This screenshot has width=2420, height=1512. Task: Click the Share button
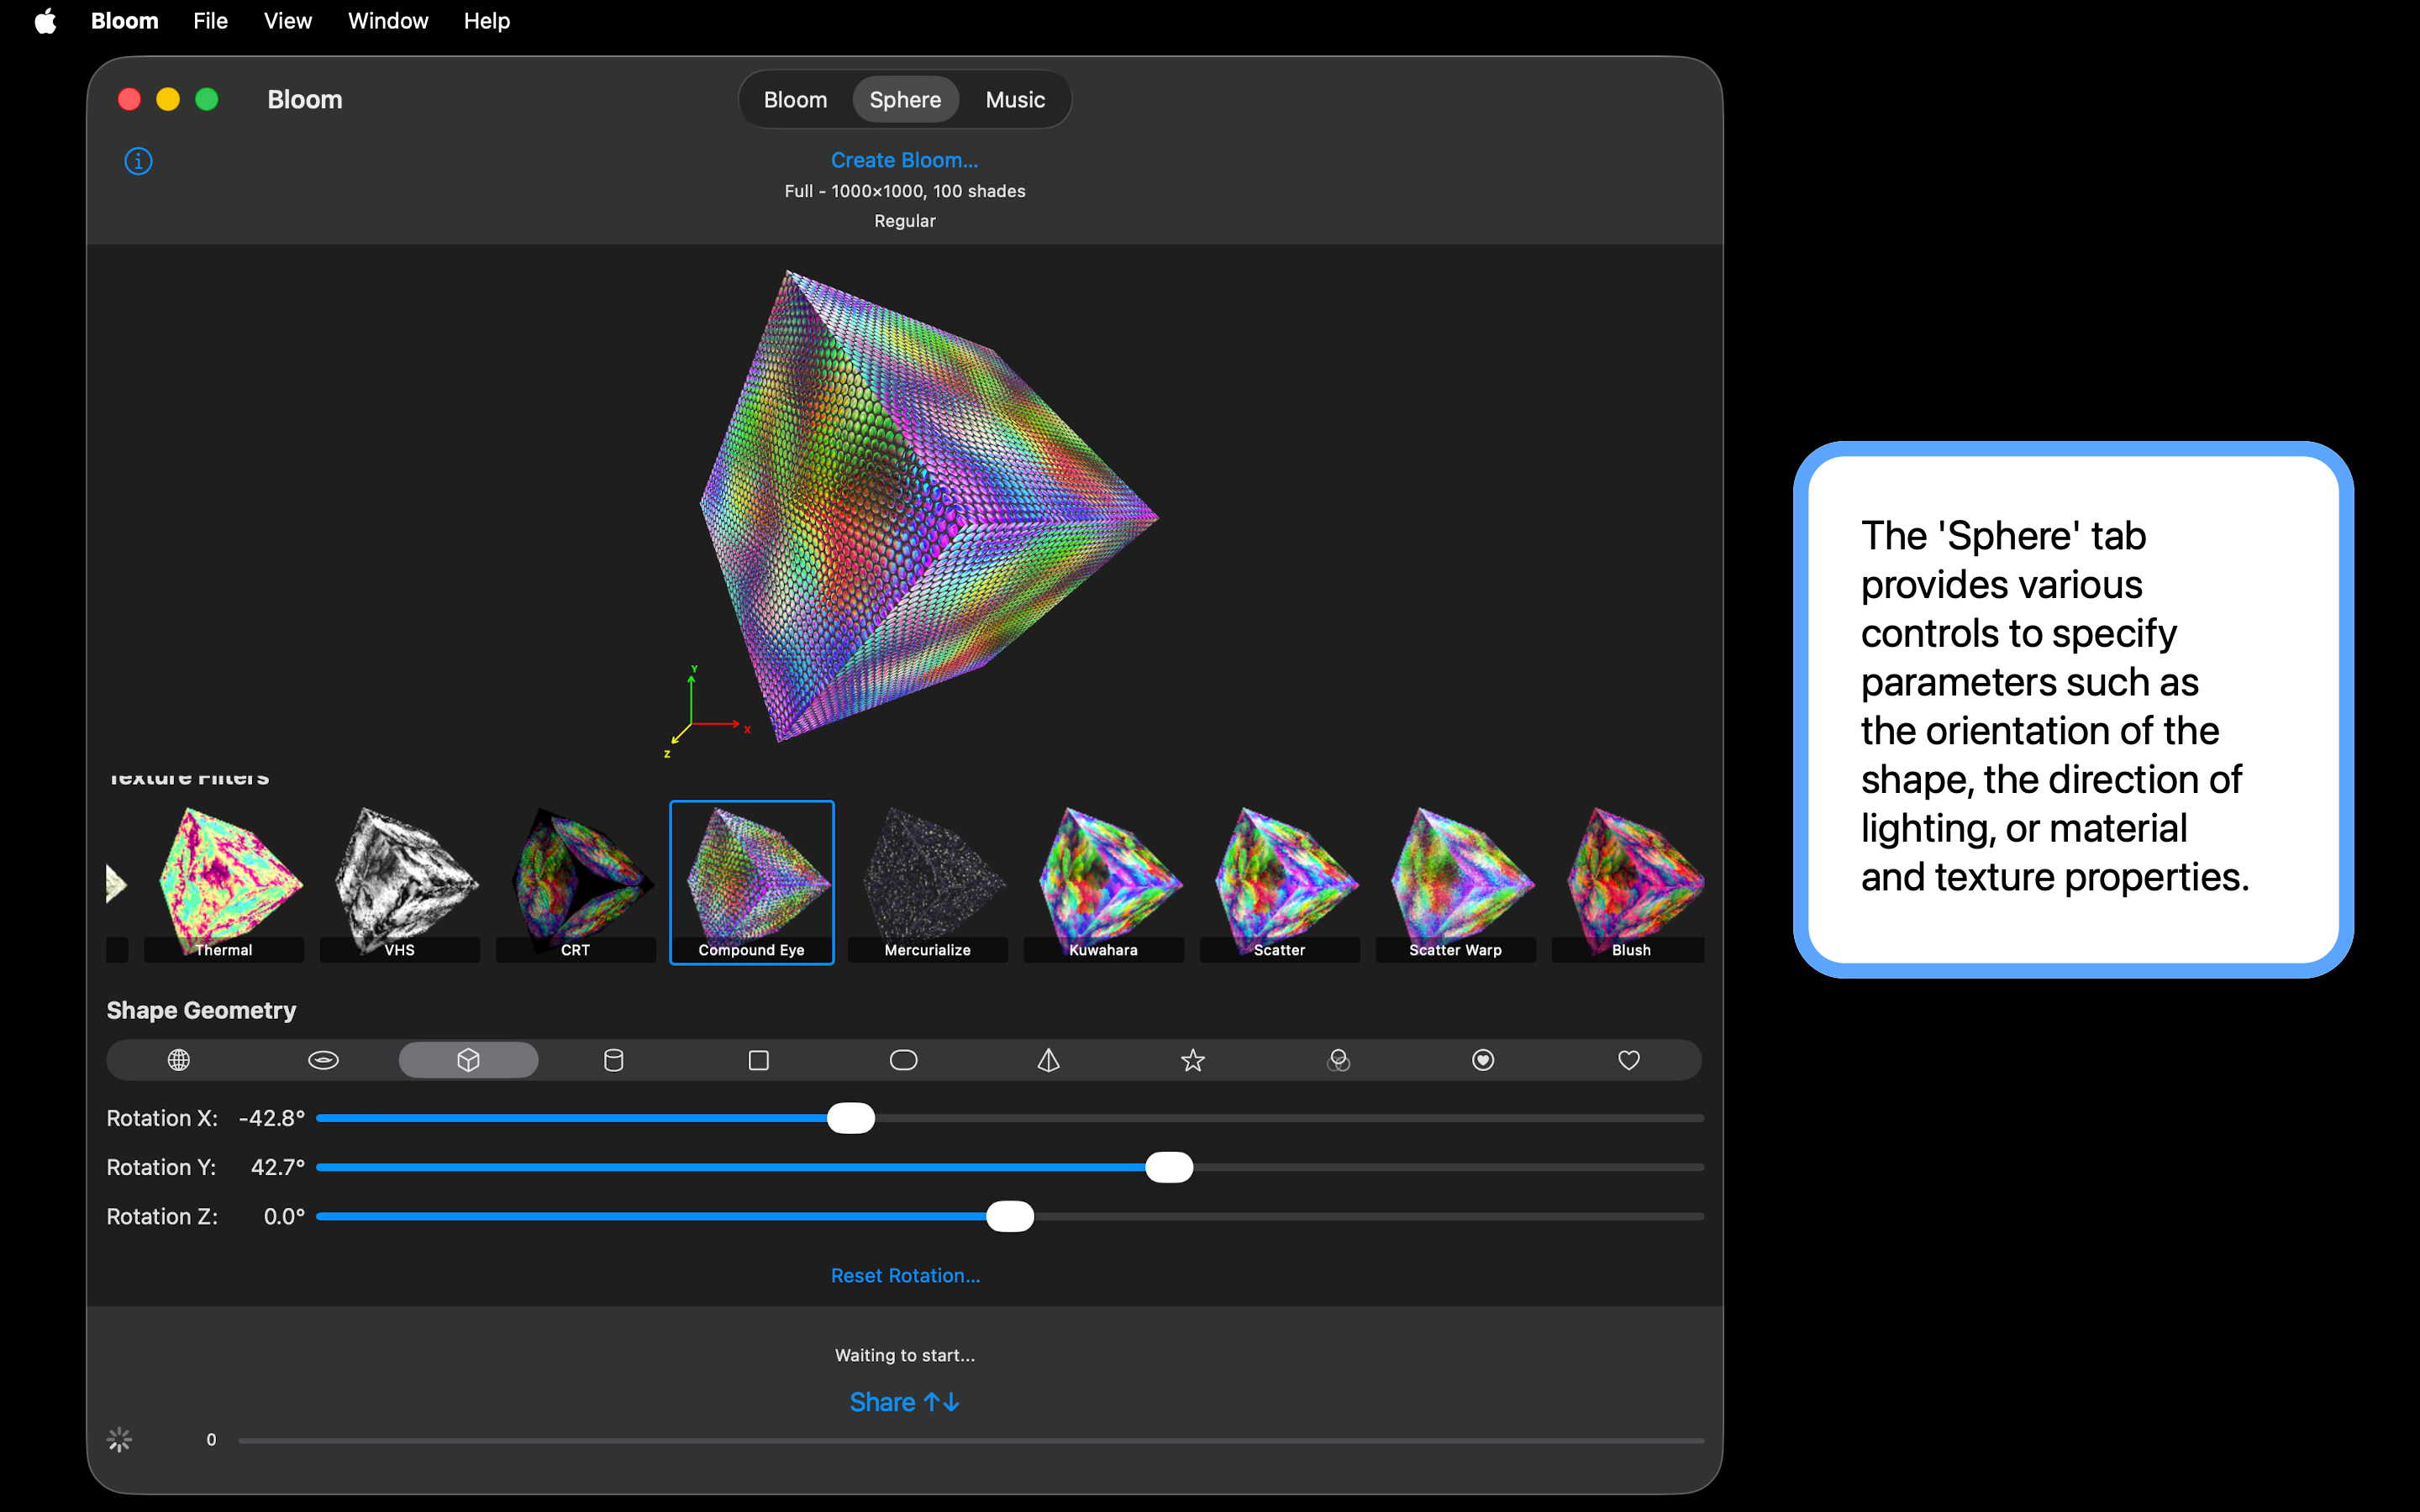tap(904, 1402)
